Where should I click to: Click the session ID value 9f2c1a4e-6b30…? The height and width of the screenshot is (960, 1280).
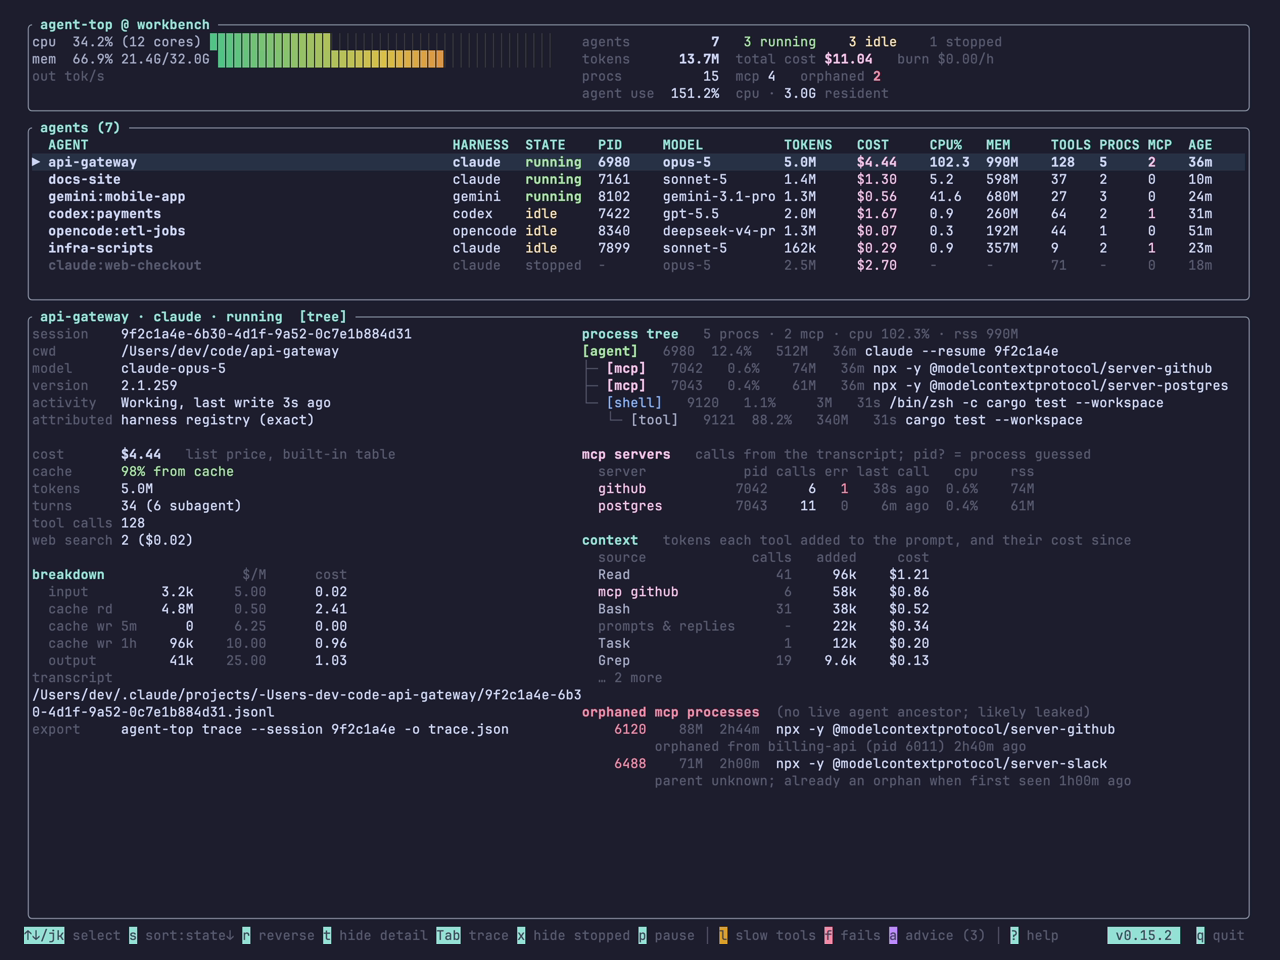click(x=266, y=334)
